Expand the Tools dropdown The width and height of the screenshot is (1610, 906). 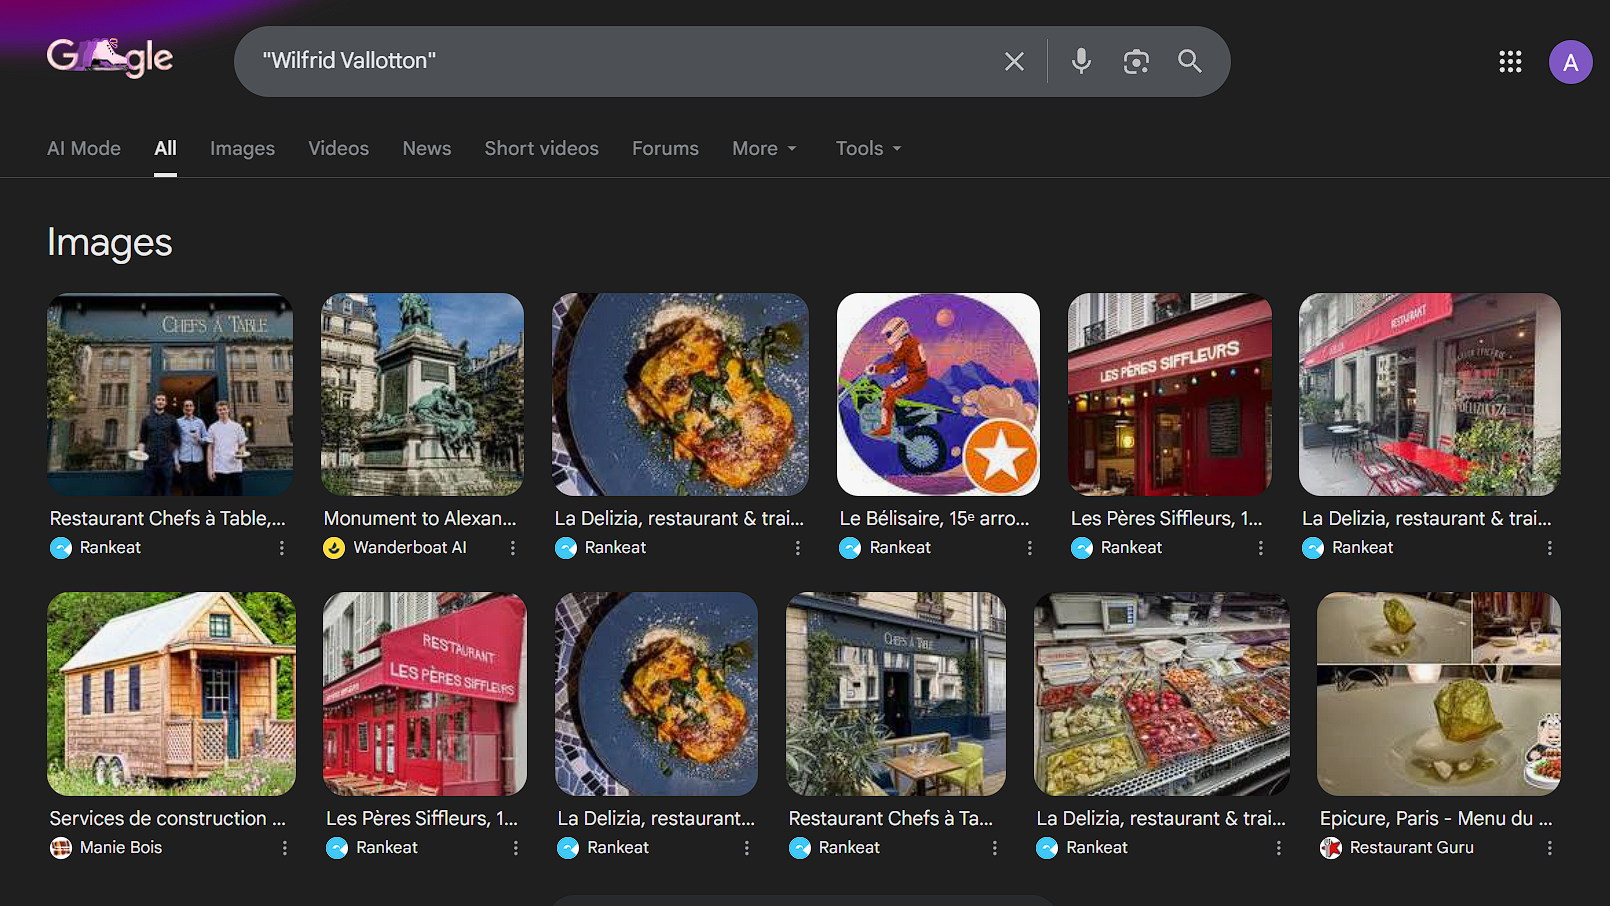click(x=868, y=148)
